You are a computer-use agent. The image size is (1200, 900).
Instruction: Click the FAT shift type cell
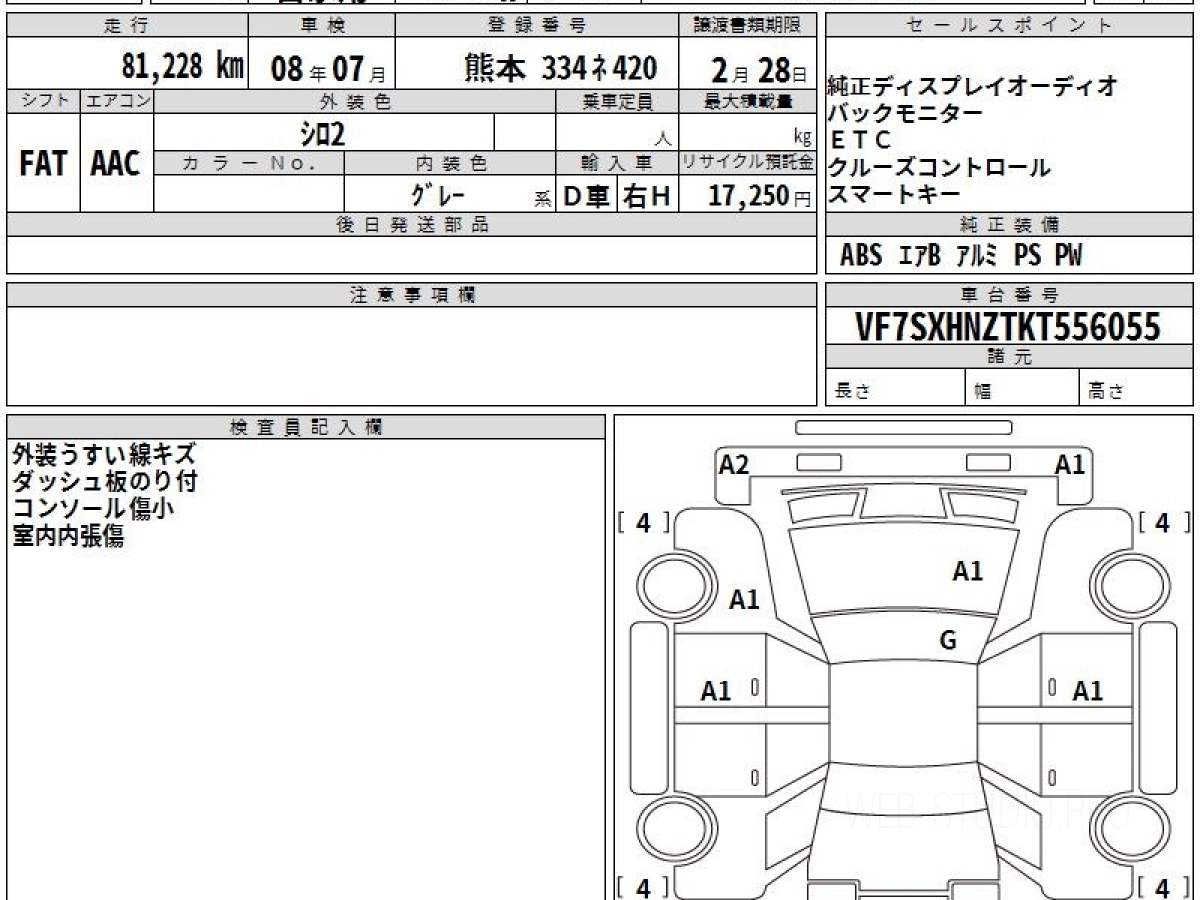43,164
